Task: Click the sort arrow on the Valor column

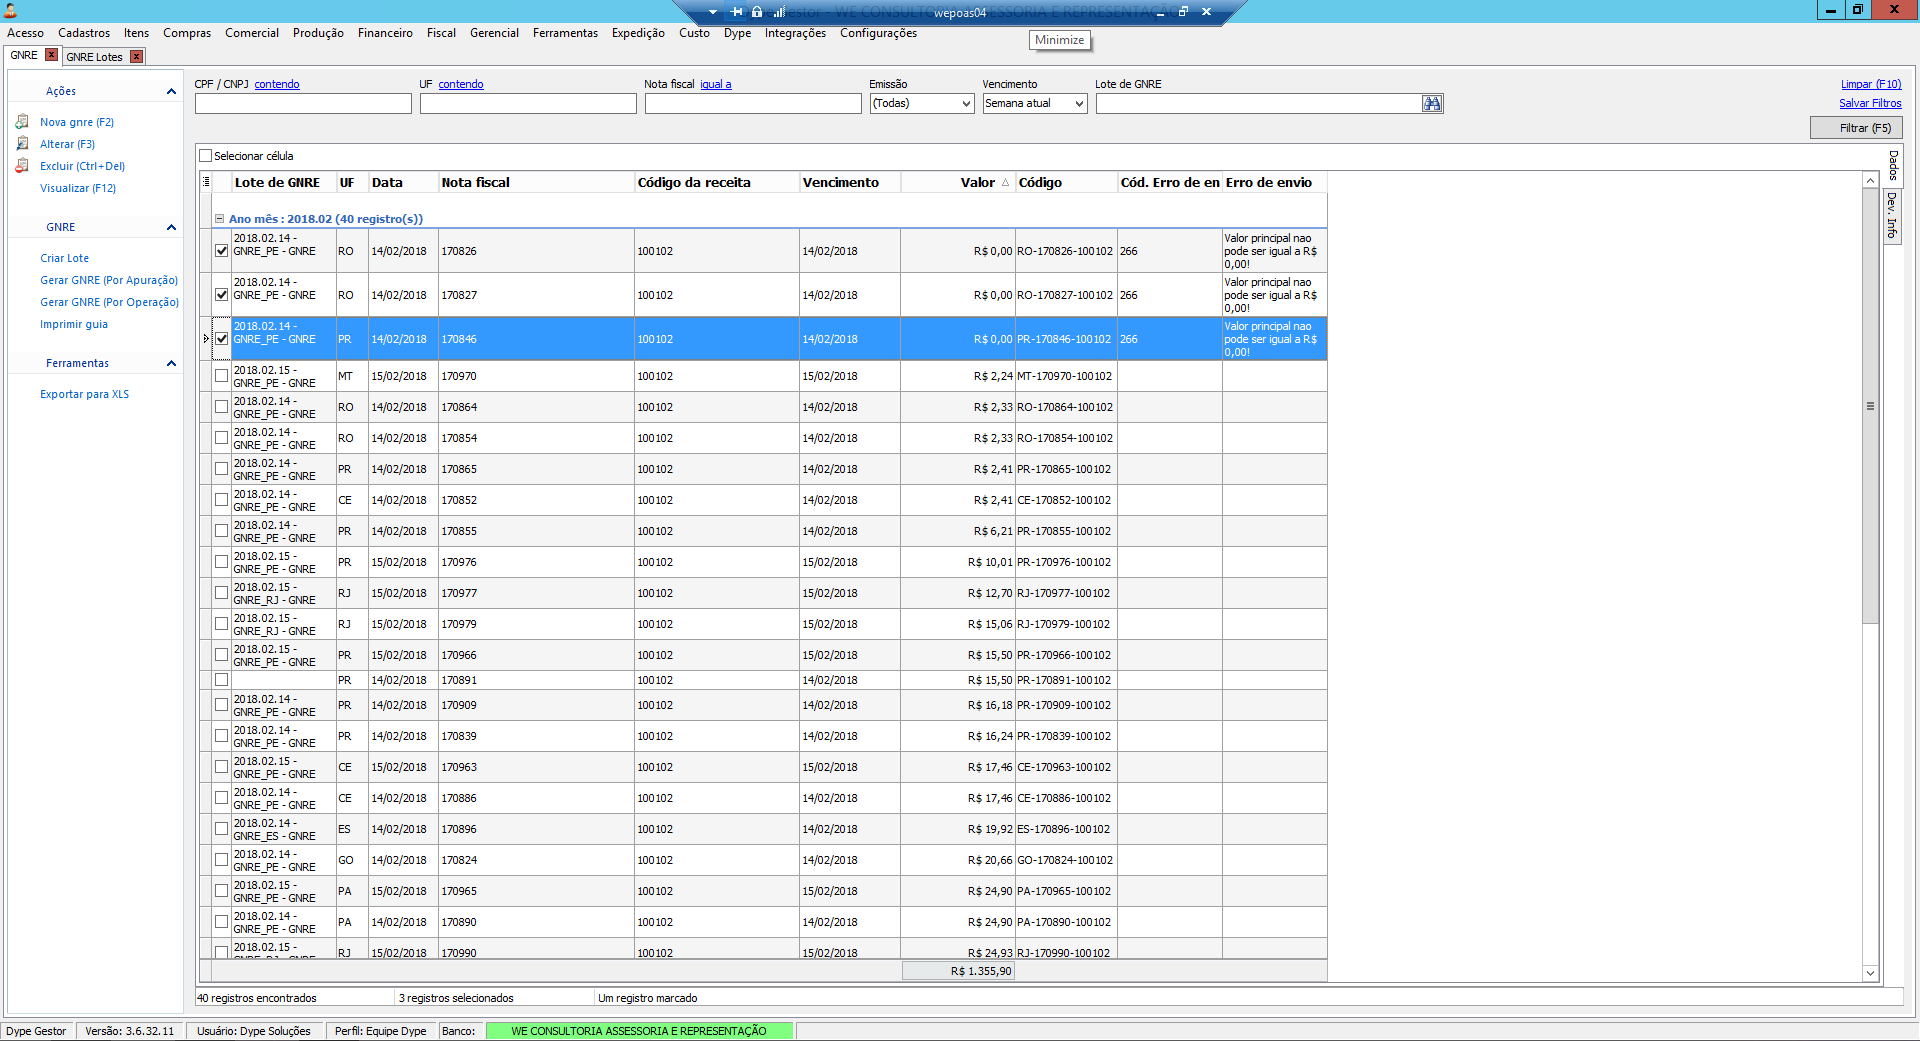Action: coord(1005,183)
